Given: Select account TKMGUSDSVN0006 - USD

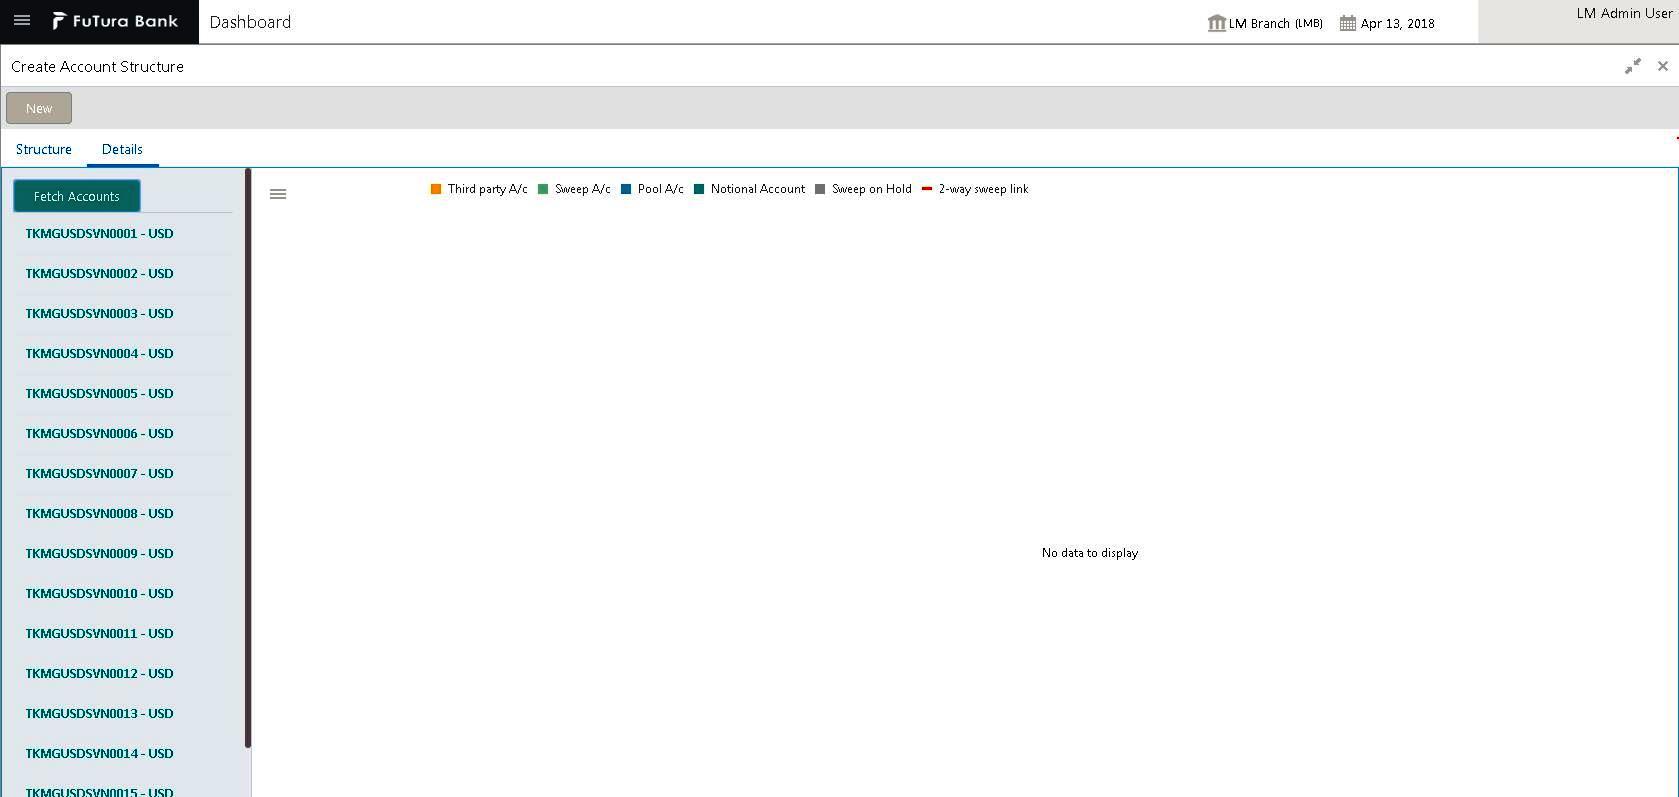Looking at the screenshot, I should [x=99, y=434].
